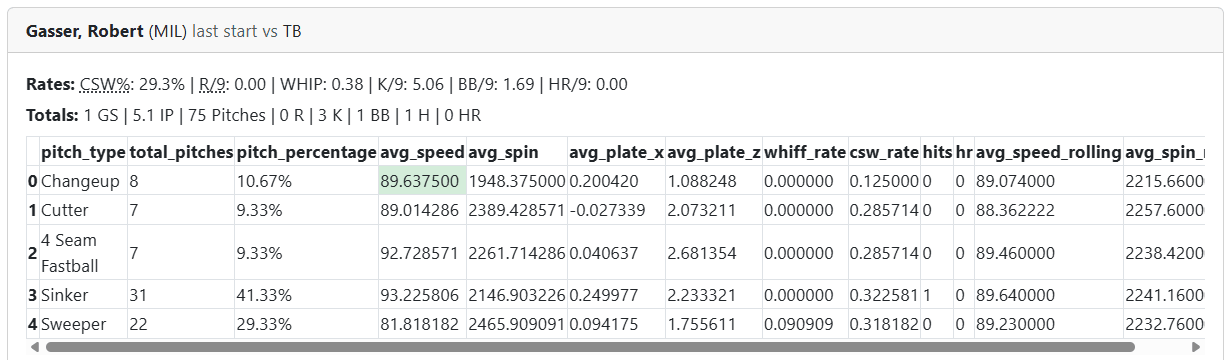Click Sinker avg_speed value 93.225806

pos(422,295)
